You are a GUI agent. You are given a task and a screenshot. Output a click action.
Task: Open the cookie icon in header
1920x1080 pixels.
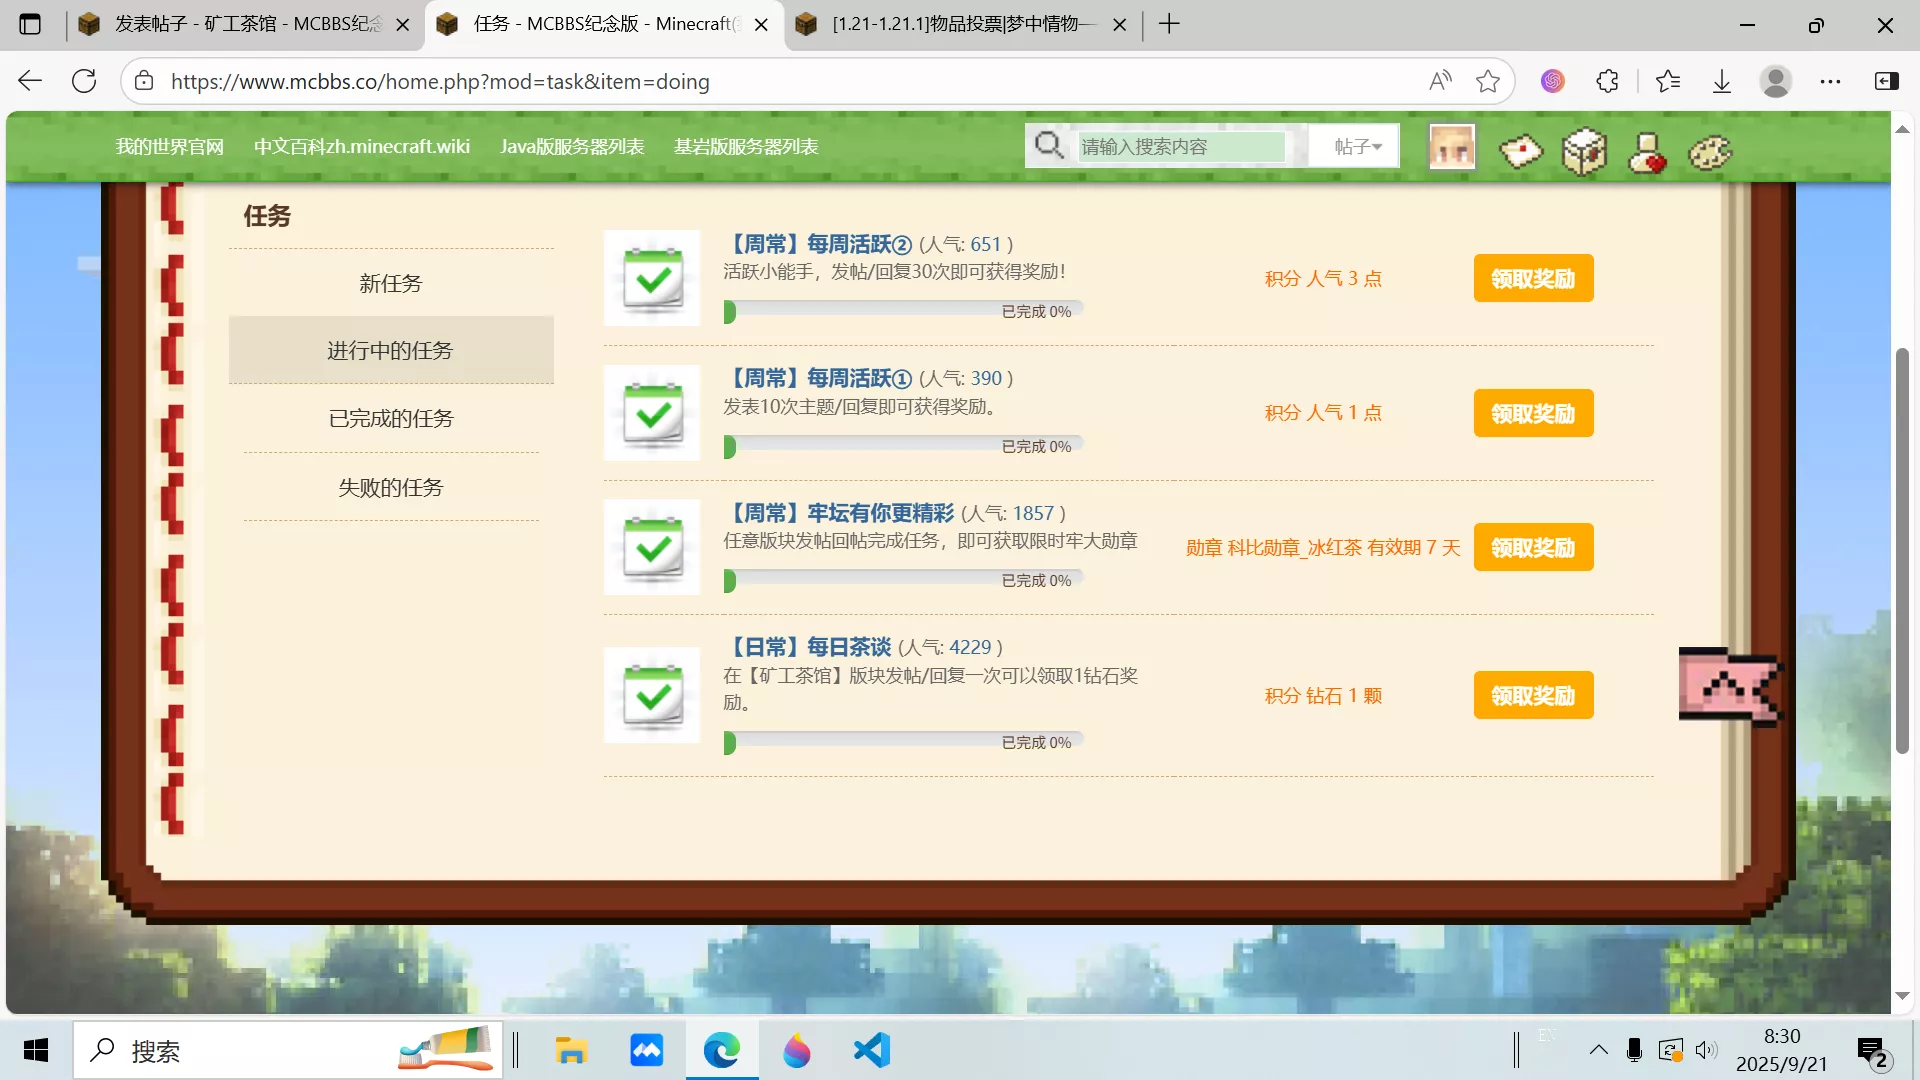1710,152
